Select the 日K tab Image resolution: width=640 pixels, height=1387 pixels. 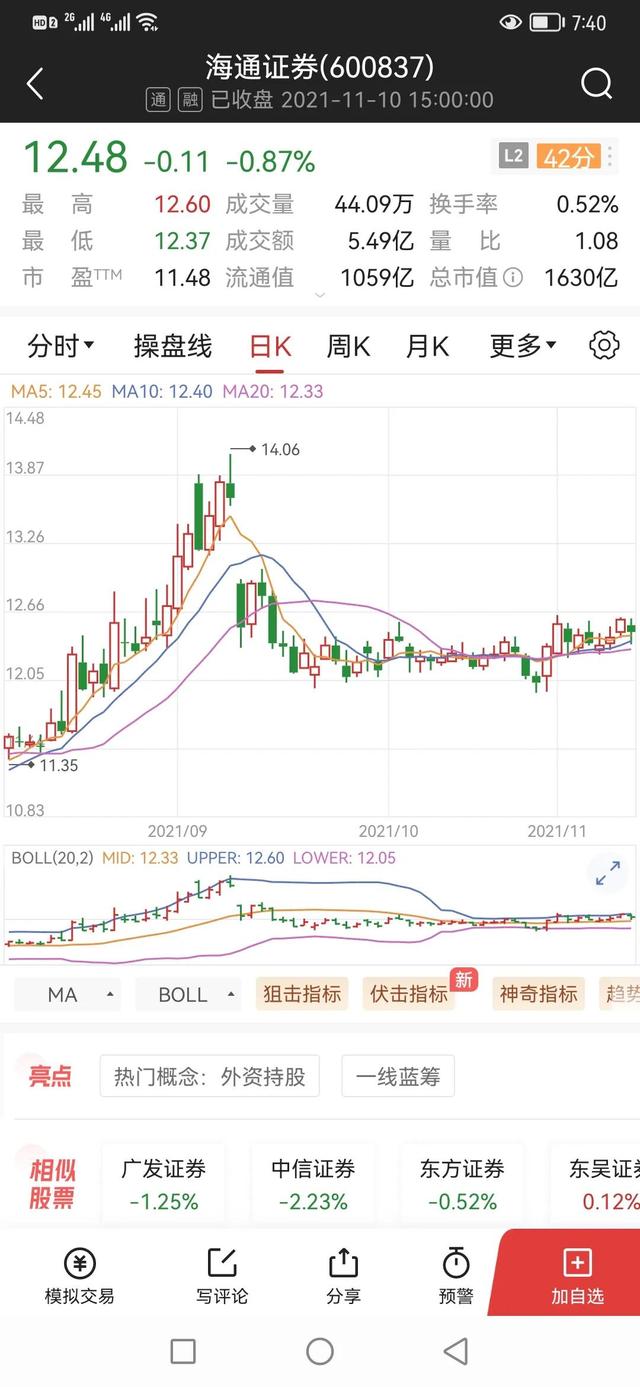[270, 346]
